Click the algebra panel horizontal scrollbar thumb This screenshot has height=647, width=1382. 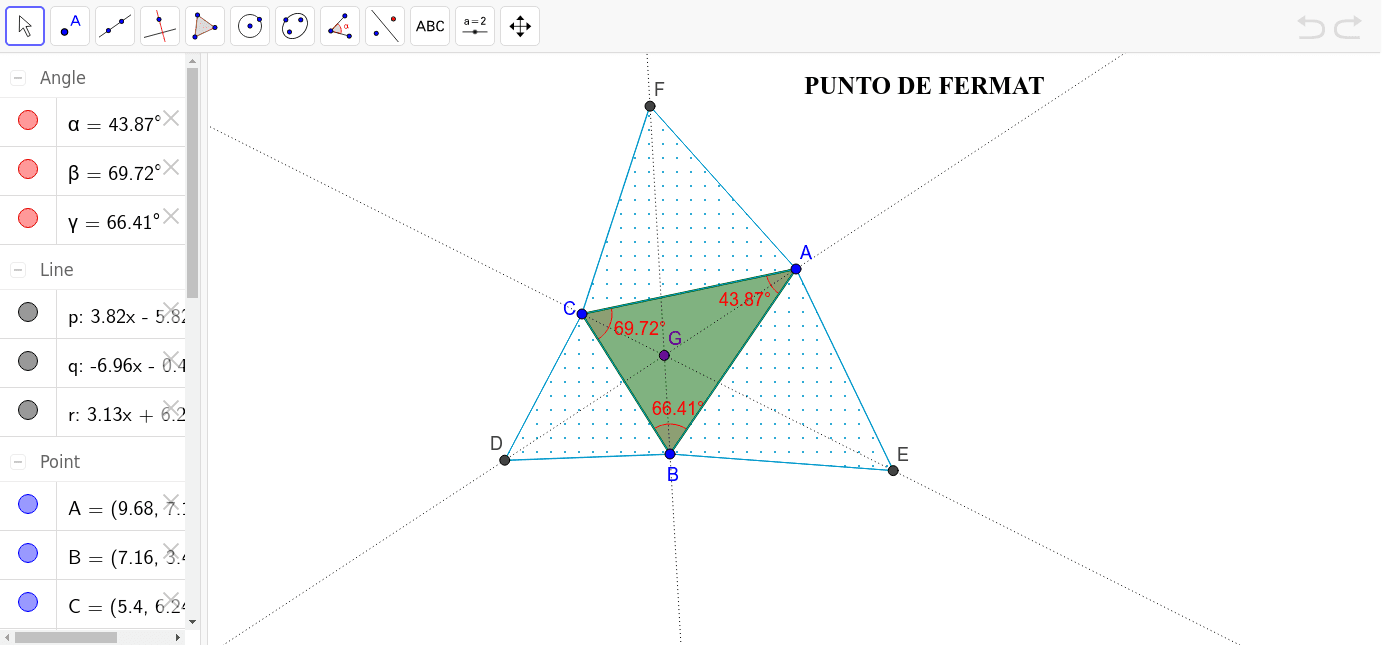(66, 637)
